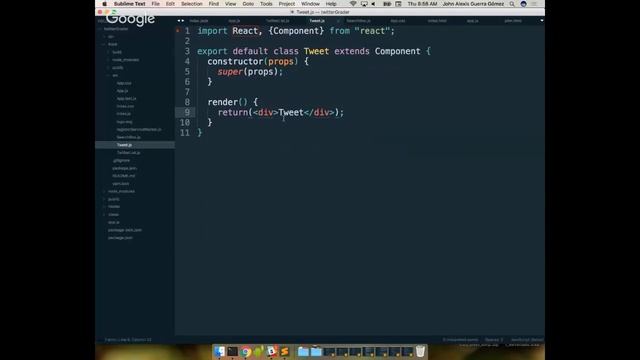Open the Goto menu
The height and width of the screenshot is (360, 640).
pos(248,4)
